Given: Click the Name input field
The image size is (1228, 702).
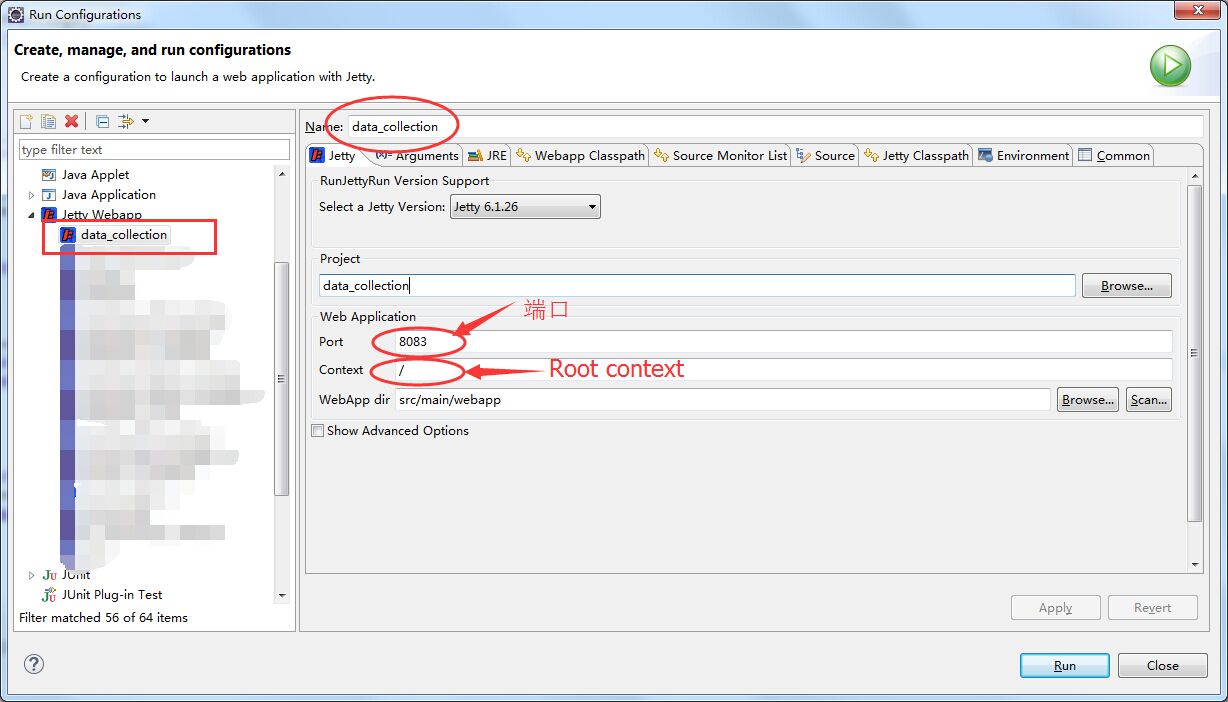Looking at the screenshot, I should [x=775, y=127].
